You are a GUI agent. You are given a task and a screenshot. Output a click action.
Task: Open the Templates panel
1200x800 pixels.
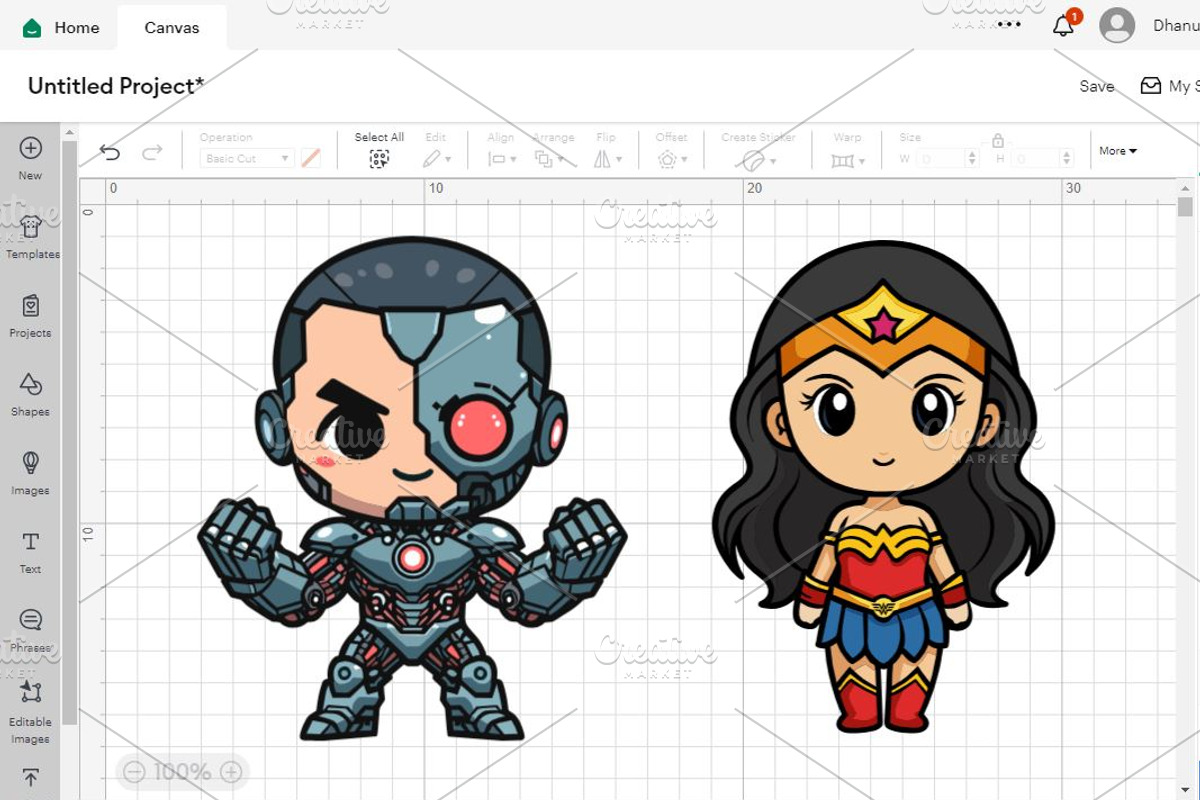pos(31,236)
